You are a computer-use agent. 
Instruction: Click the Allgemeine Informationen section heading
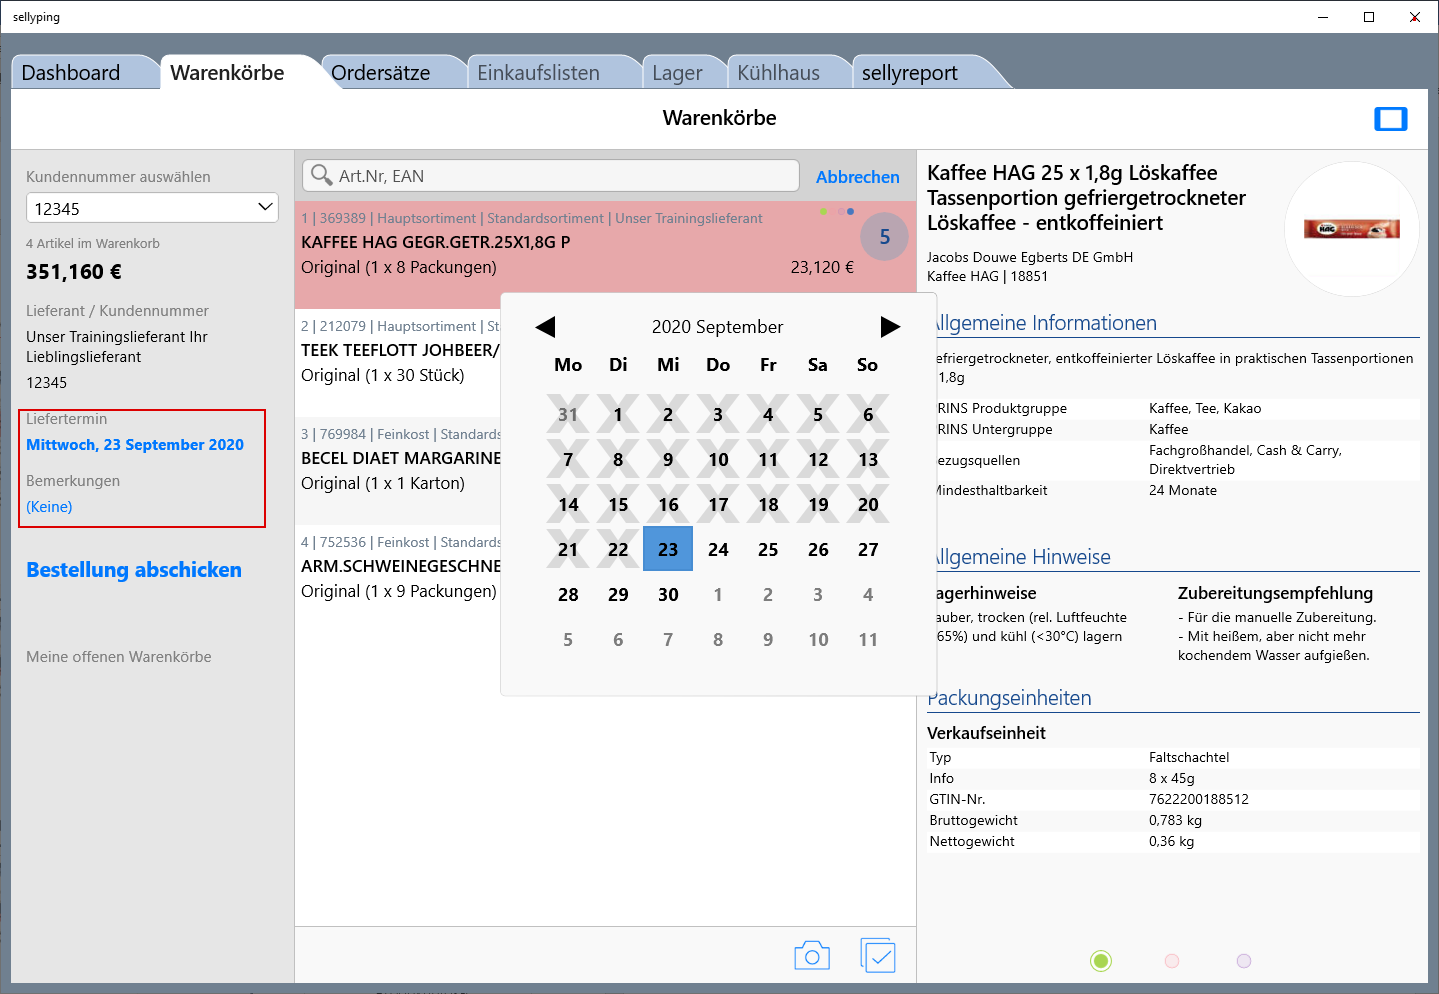coord(1044,323)
